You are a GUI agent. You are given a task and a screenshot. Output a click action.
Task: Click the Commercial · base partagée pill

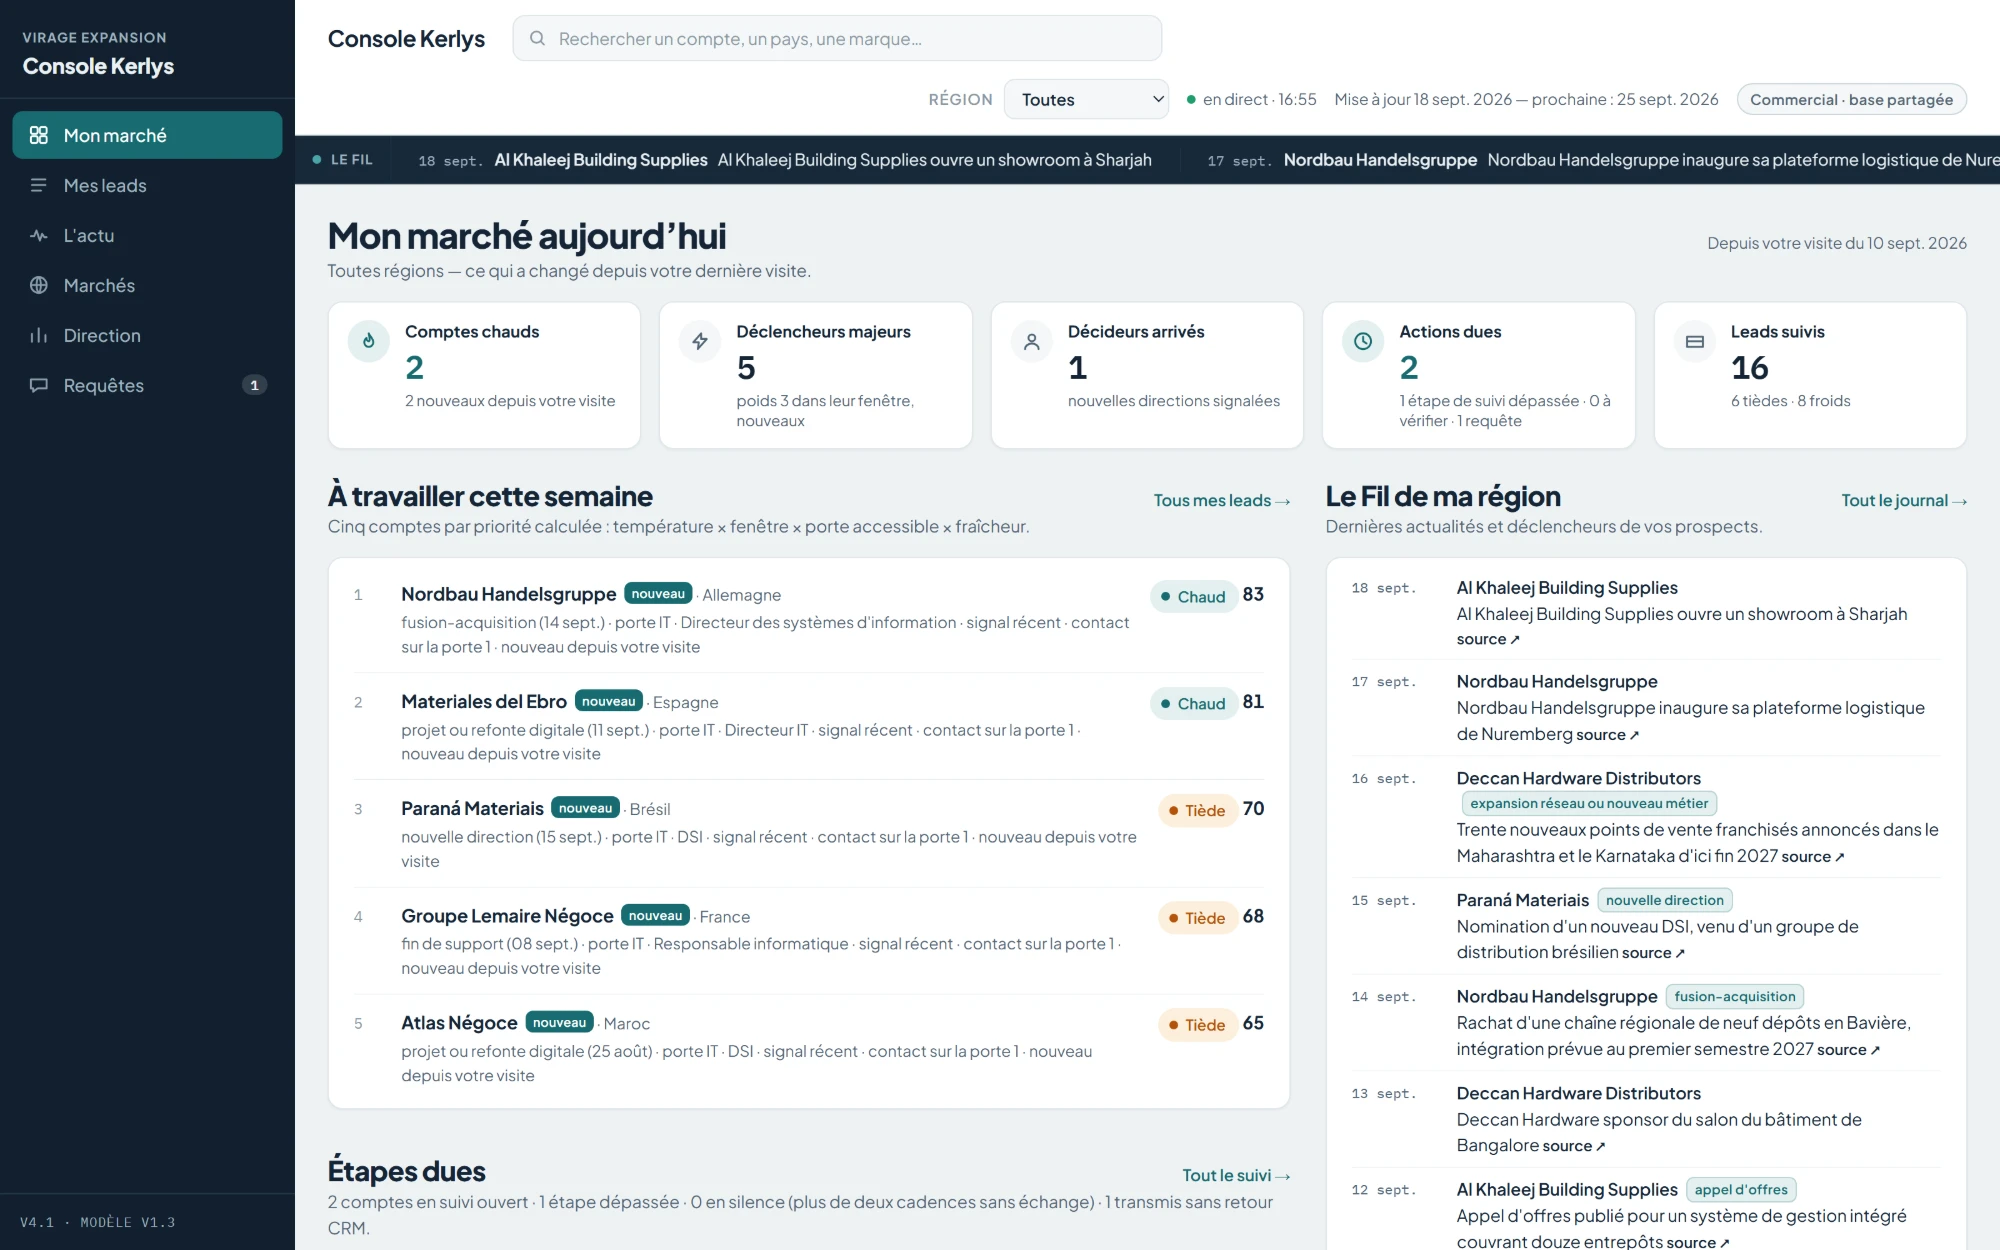pos(1851,99)
